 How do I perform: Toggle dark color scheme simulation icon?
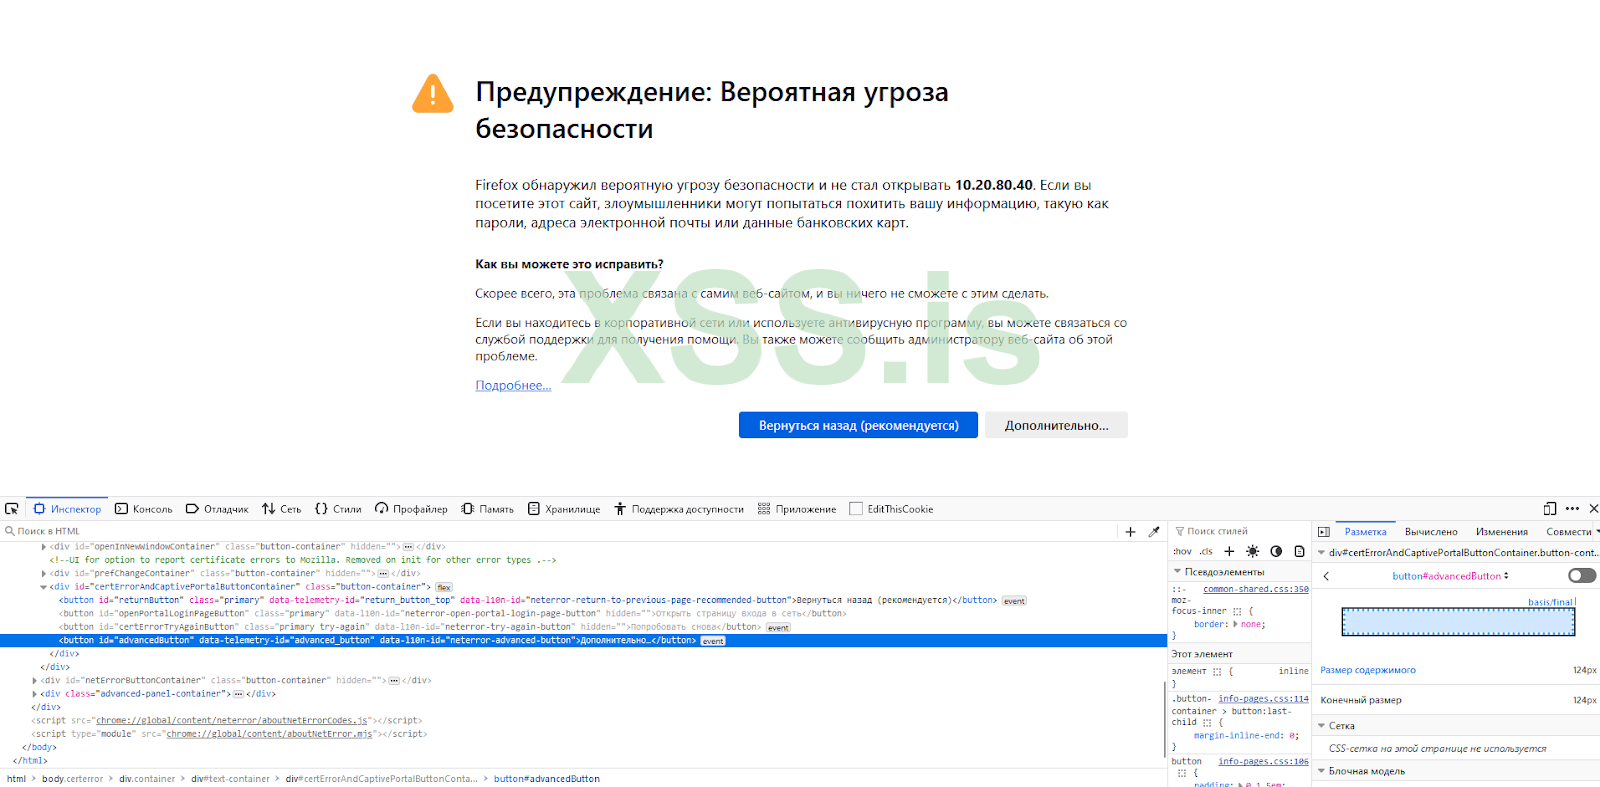[x=1276, y=551]
